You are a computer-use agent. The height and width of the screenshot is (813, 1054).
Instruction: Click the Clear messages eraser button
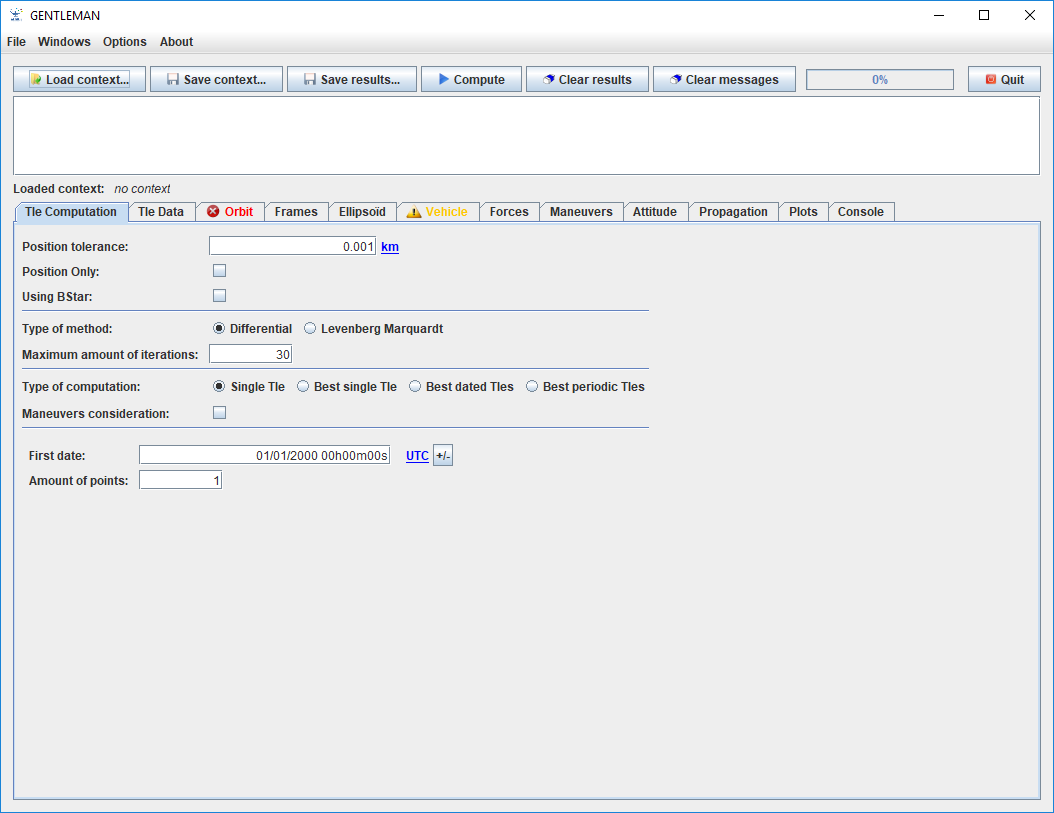(723, 80)
